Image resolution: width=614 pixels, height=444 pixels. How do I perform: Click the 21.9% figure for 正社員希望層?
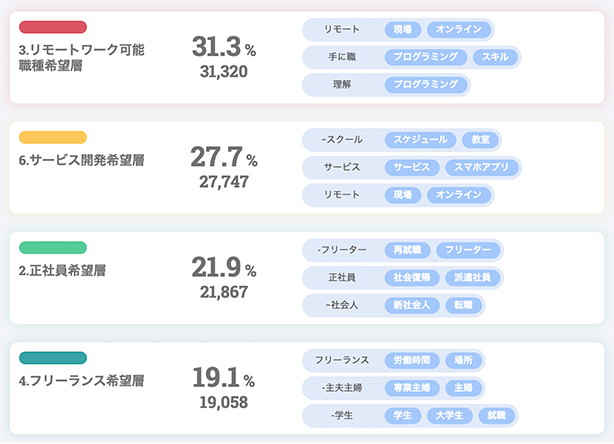[224, 267]
